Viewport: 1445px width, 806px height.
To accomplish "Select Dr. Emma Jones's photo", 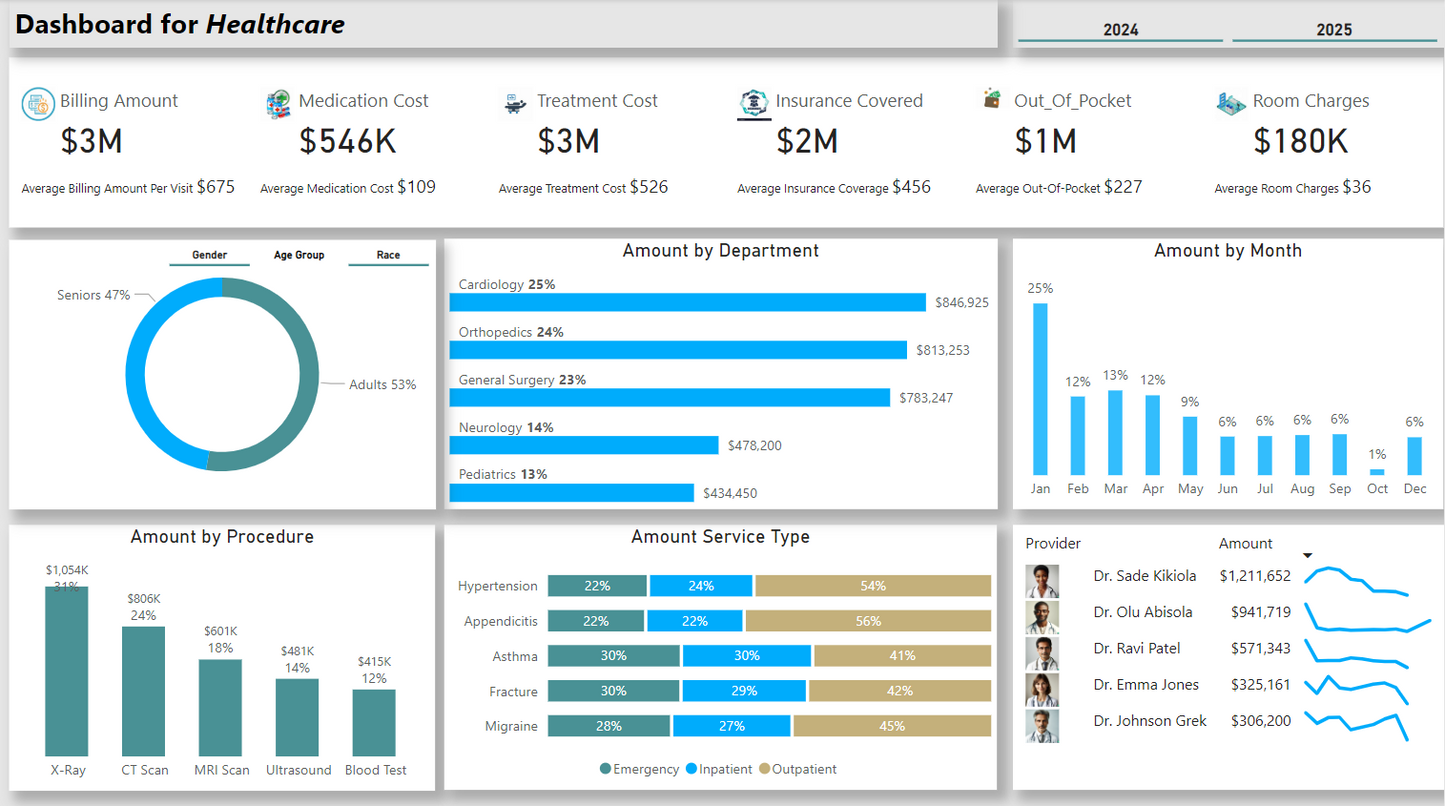I will point(1042,689).
